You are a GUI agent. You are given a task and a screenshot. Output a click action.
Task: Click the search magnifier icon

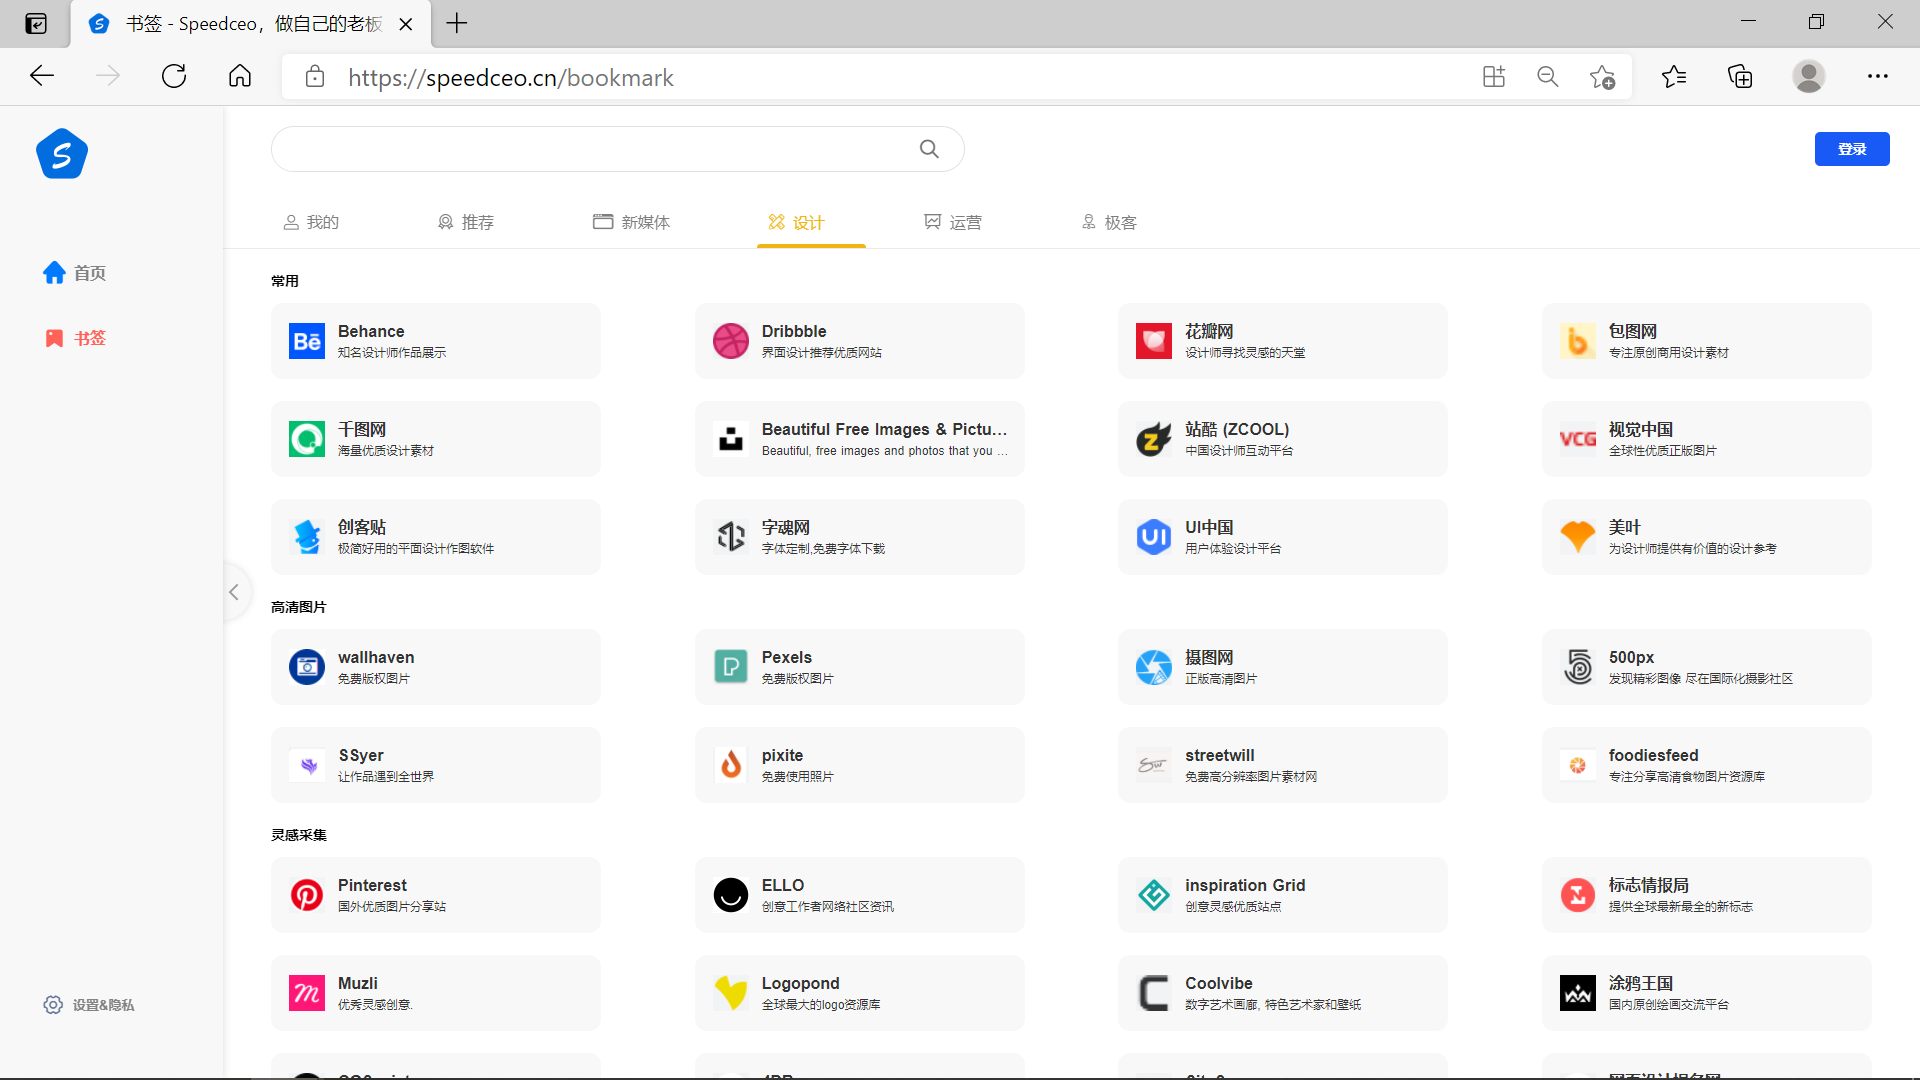[929, 149]
